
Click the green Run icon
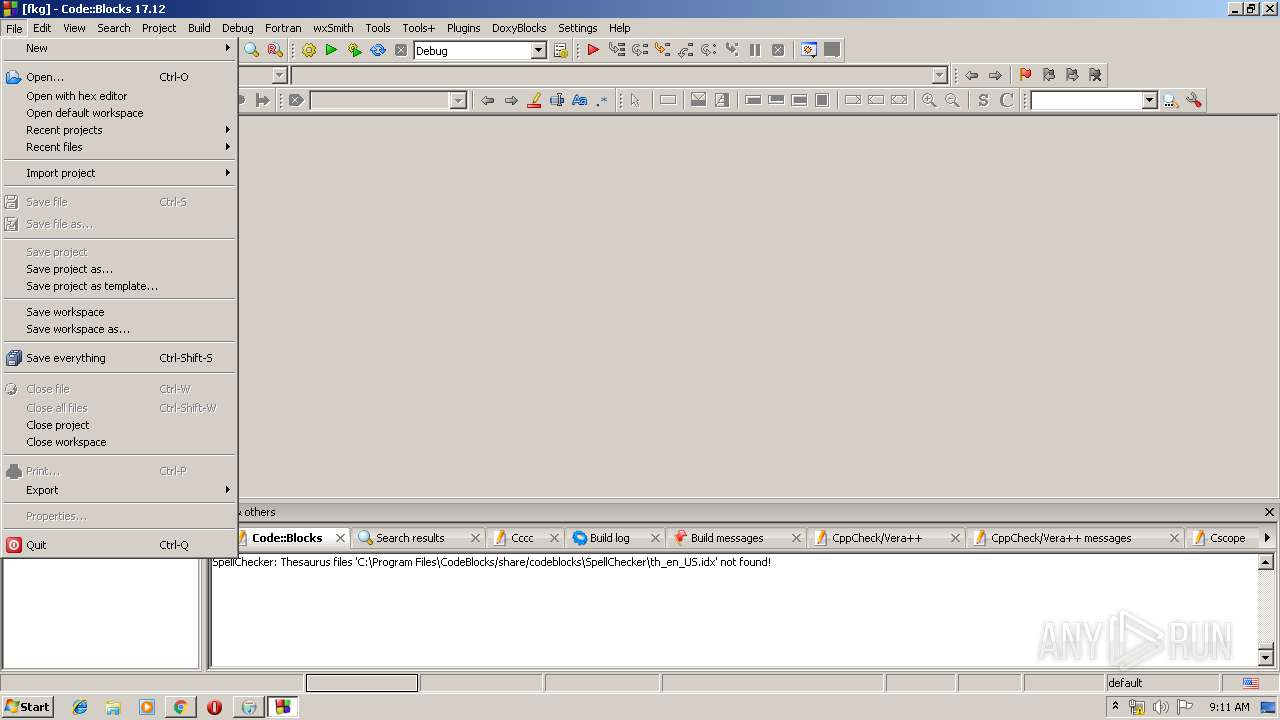coord(331,50)
